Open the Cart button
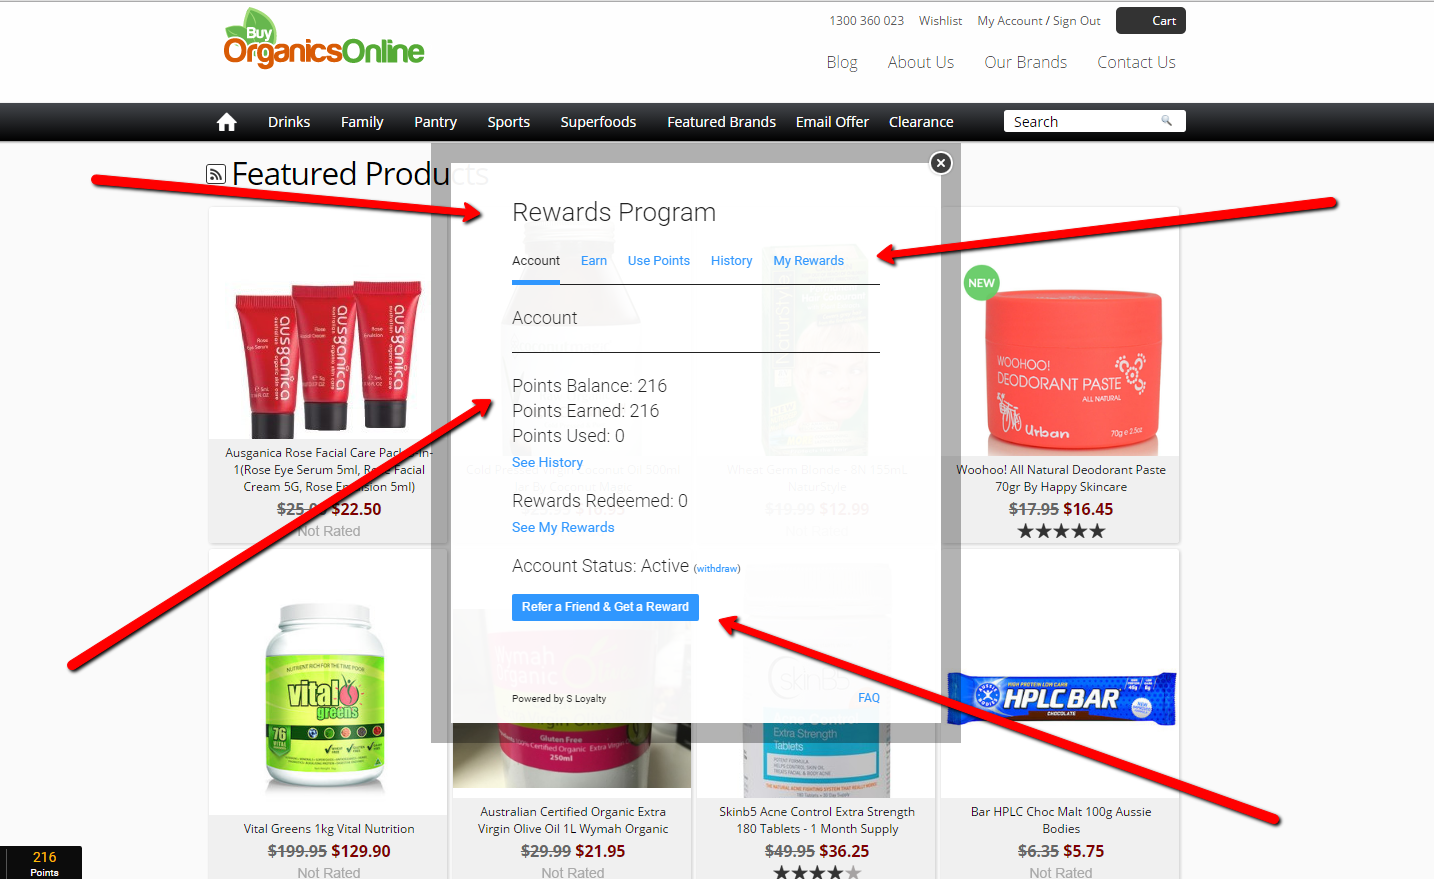 pyautogui.click(x=1151, y=21)
